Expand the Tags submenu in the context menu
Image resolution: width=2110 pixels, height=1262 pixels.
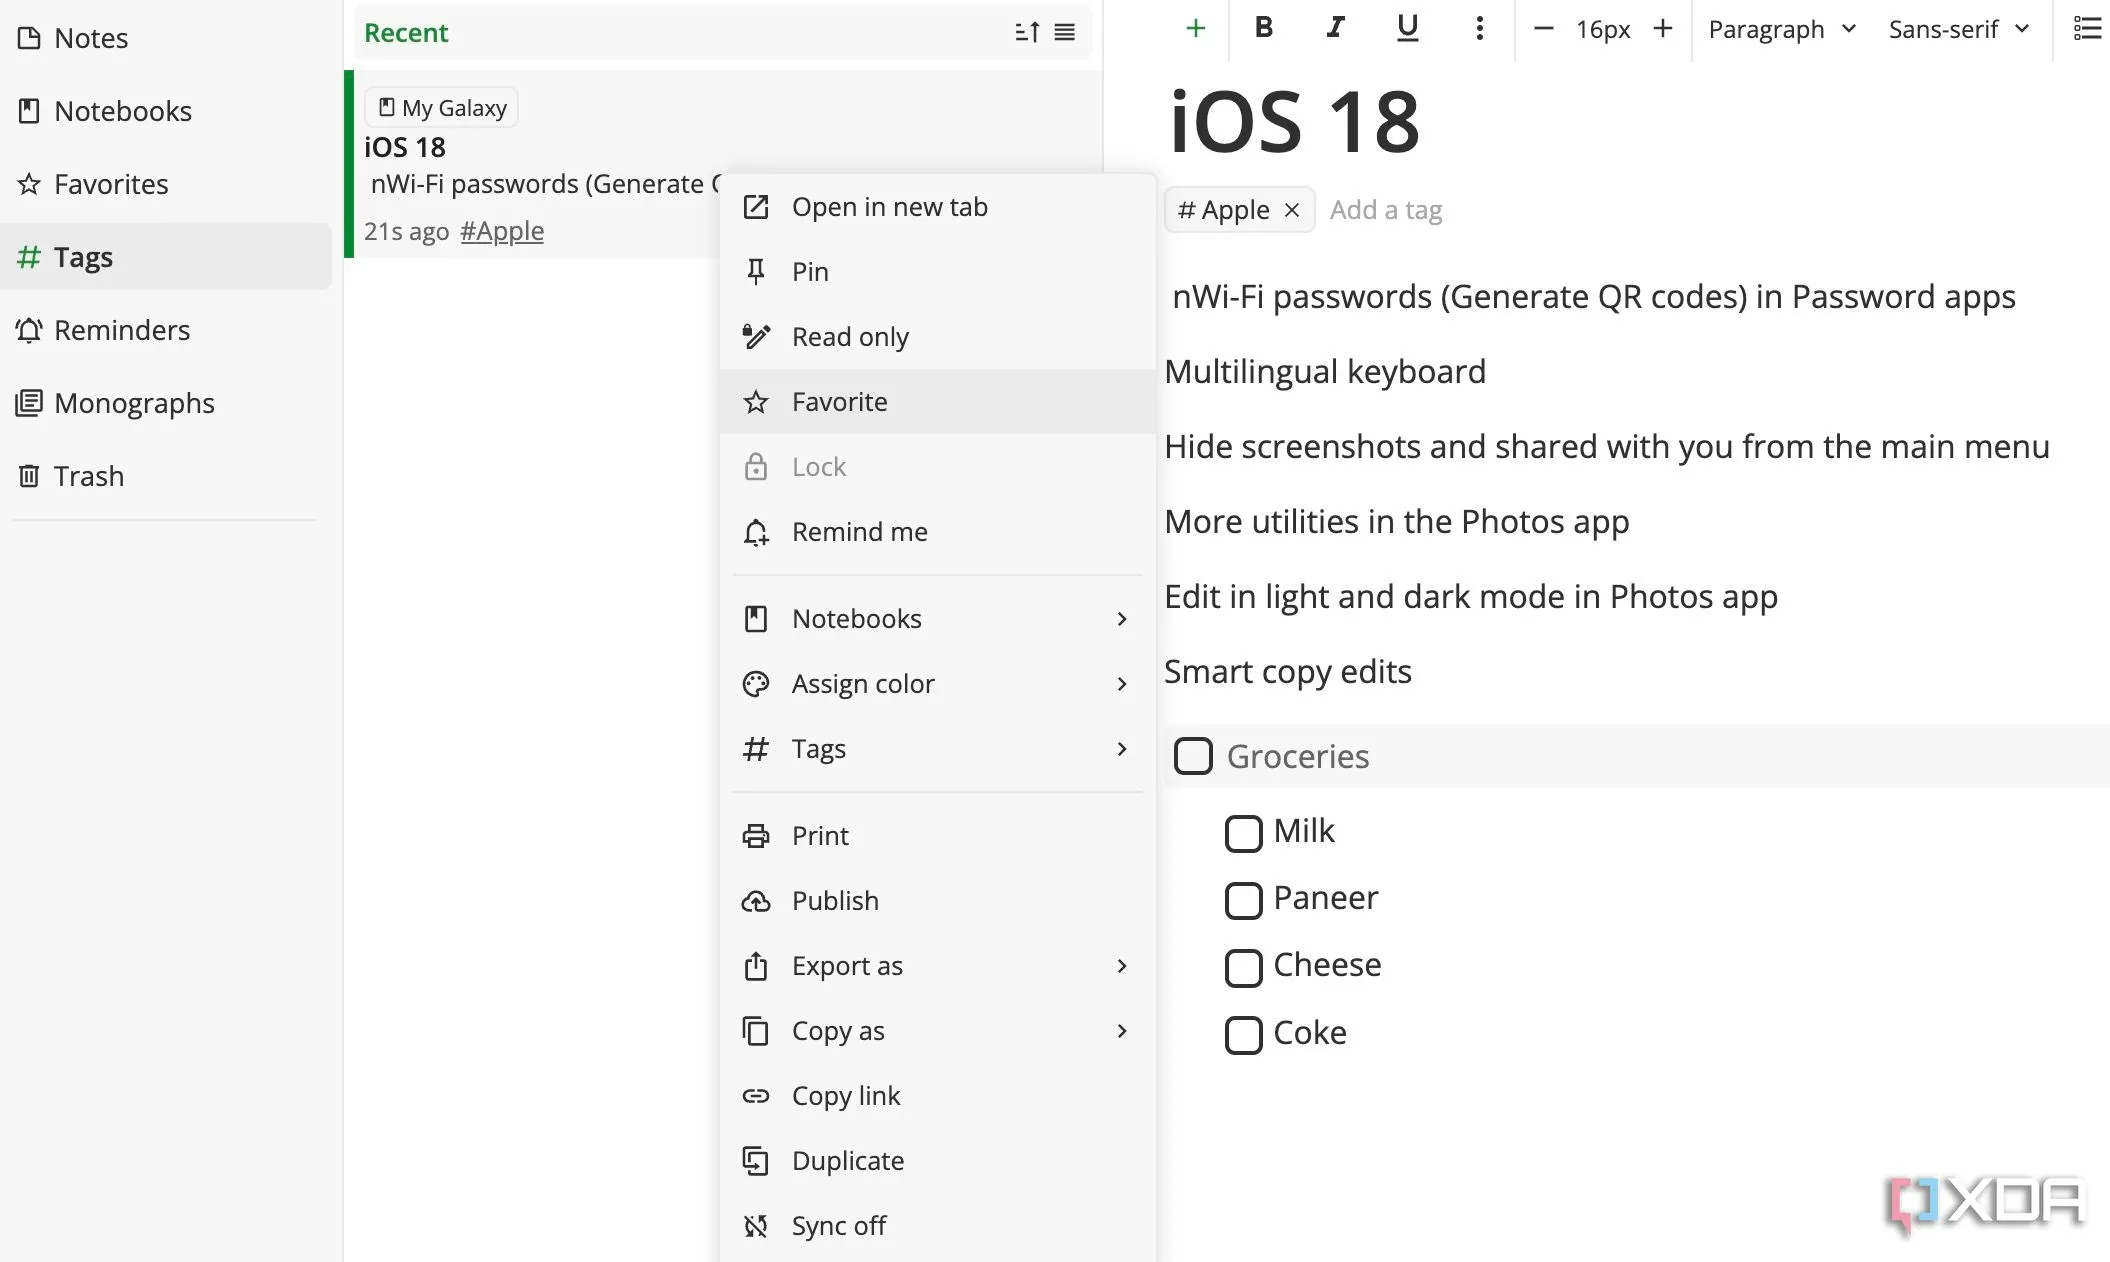pos(938,749)
